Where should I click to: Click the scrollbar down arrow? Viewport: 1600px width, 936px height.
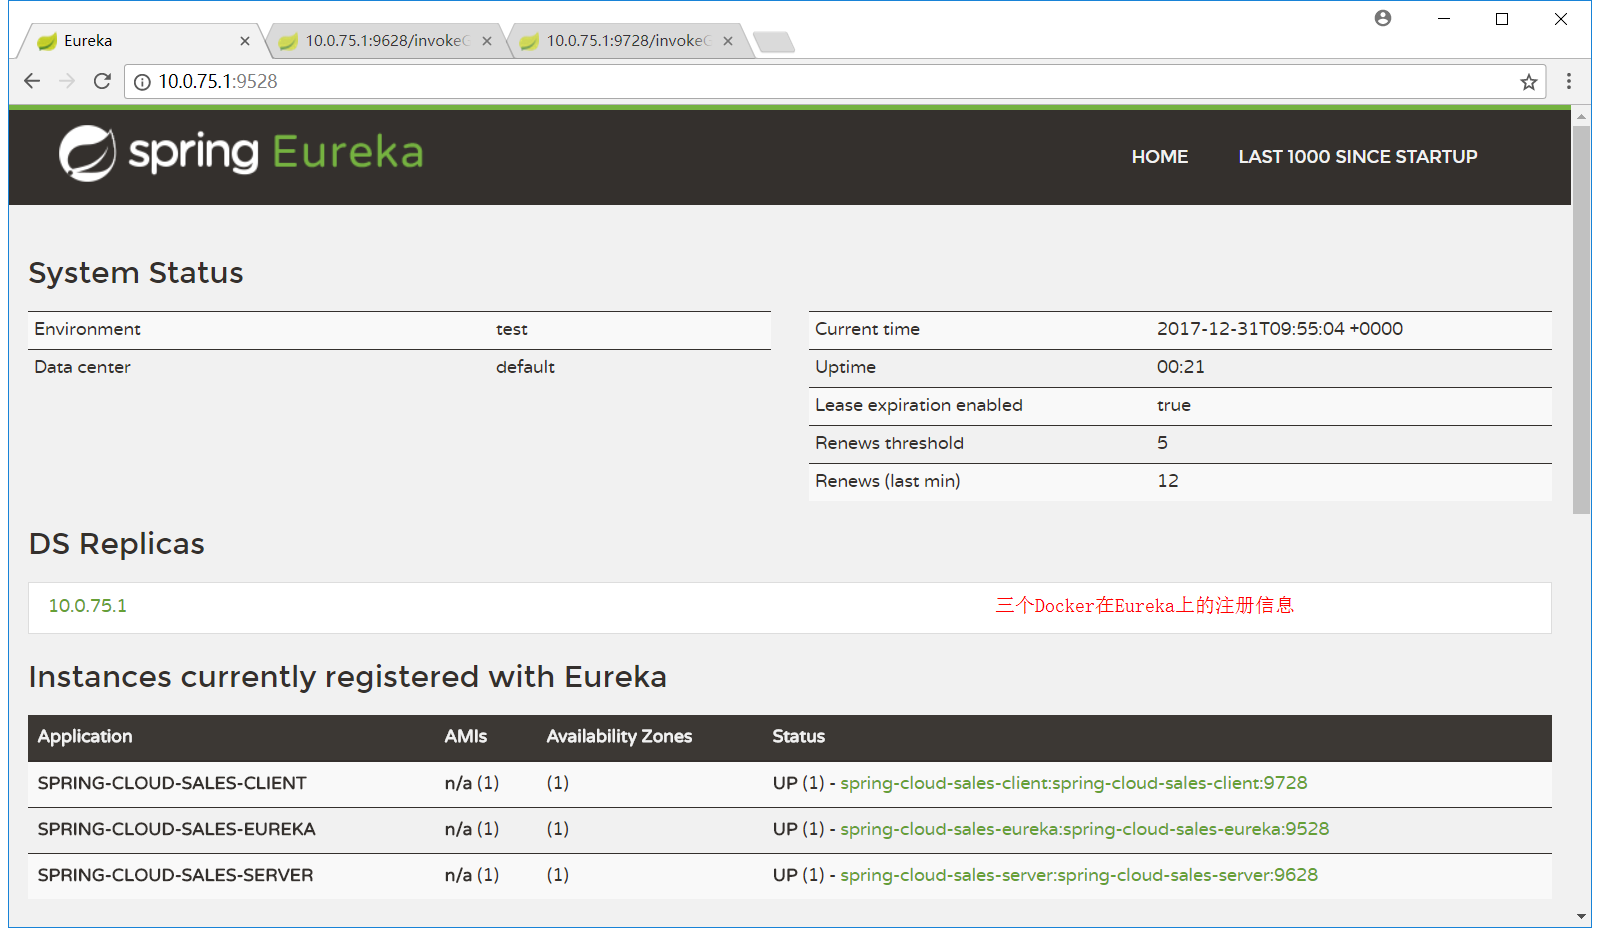1581,916
